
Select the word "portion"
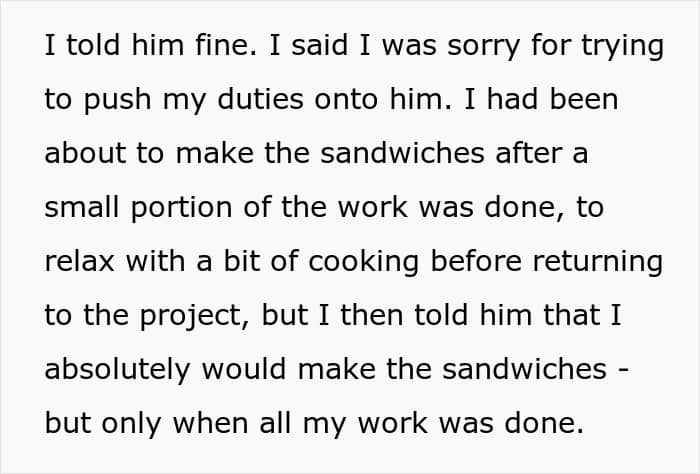pyautogui.click(x=181, y=209)
